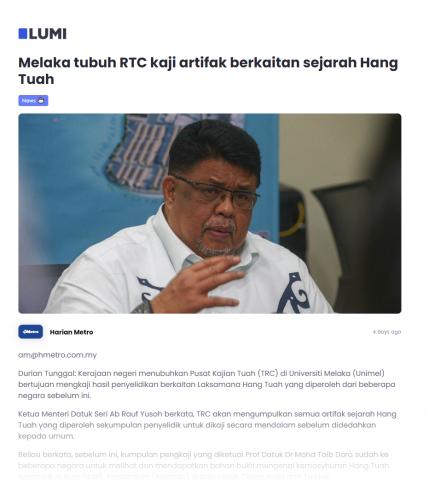Image resolution: width=429 pixels, height=500 pixels.
Task: Click the blue square LUMI logo icon
Action: (23, 34)
